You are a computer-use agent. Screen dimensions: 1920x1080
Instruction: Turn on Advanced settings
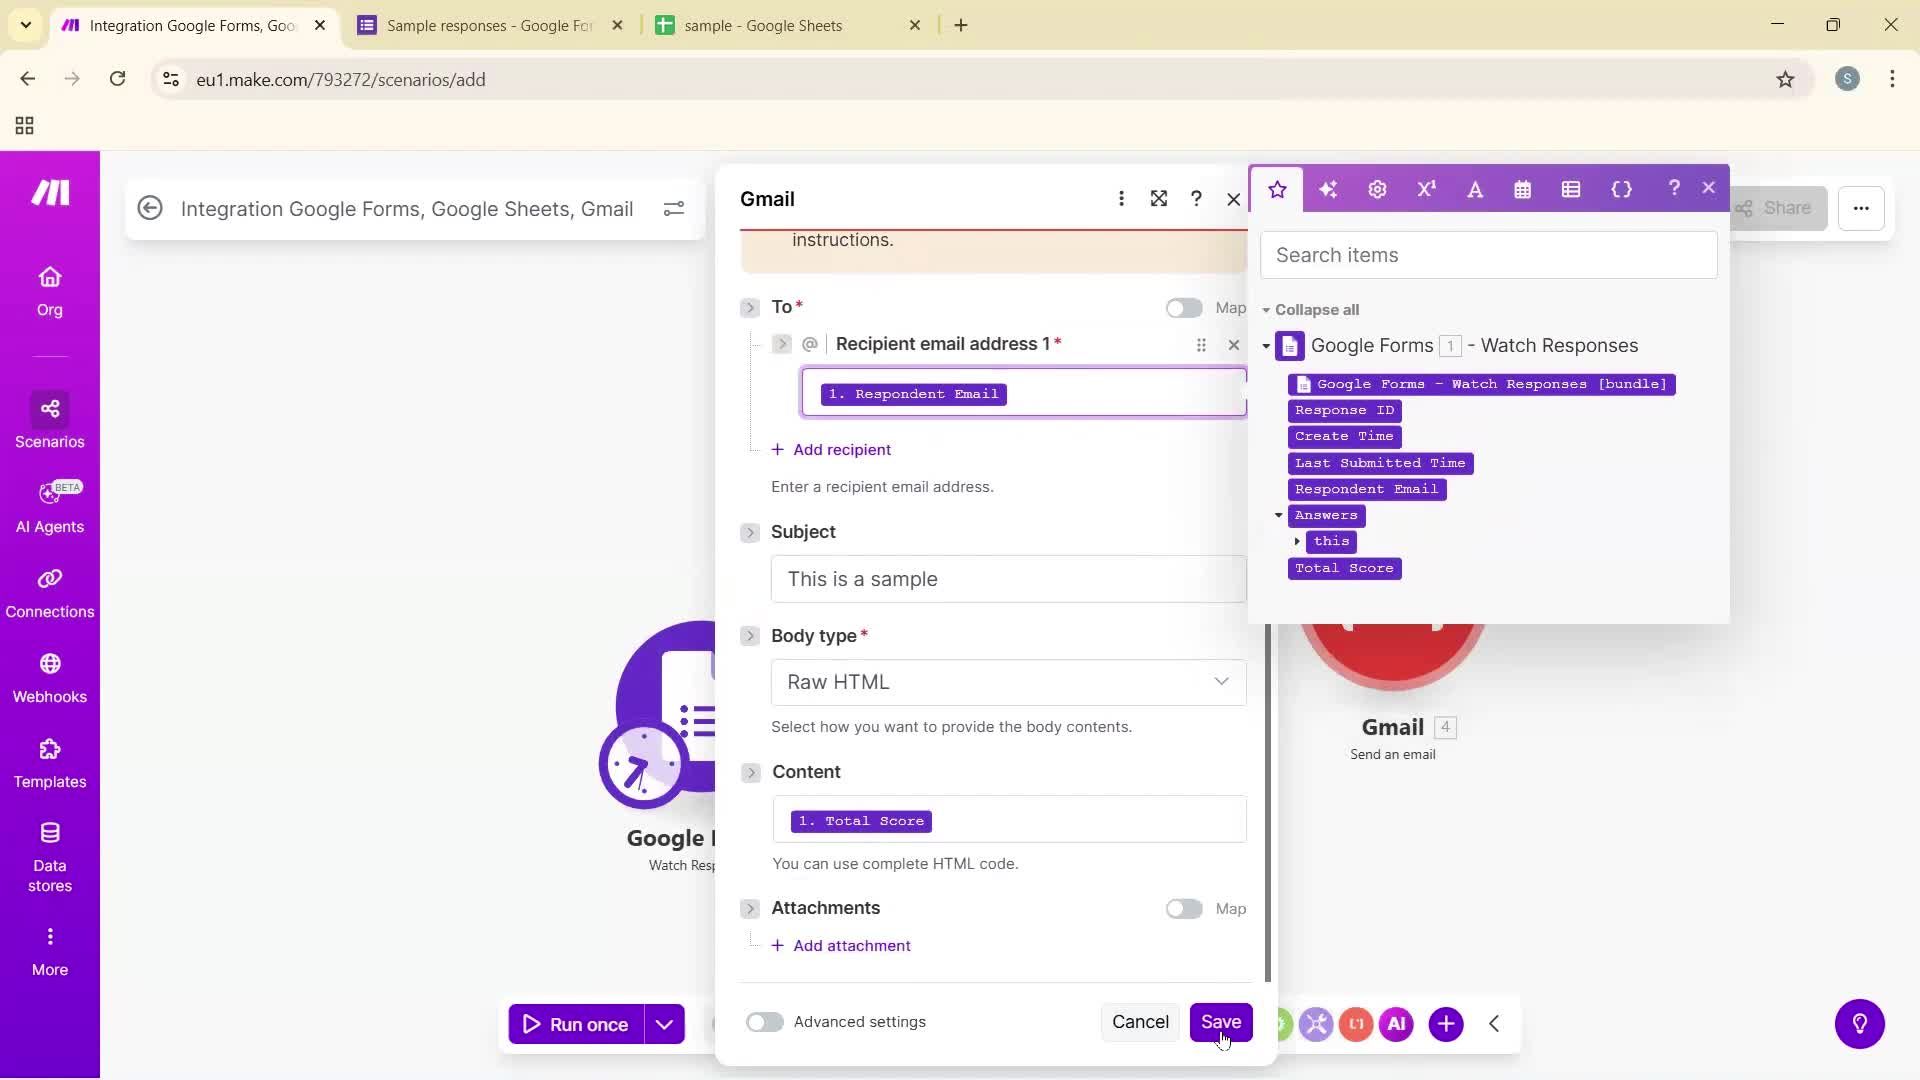tap(764, 1021)
